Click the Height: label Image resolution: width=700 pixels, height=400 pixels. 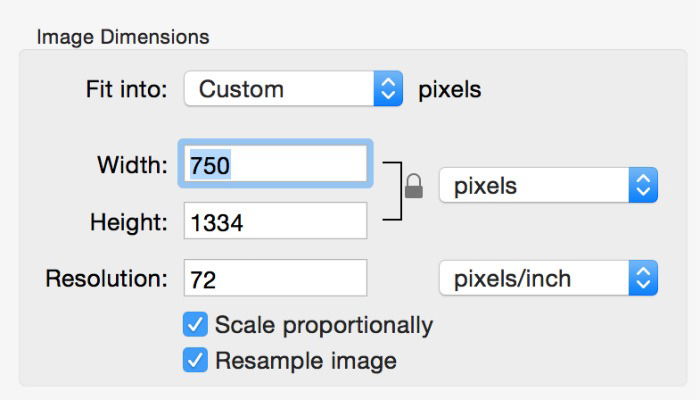click(129, 222)
